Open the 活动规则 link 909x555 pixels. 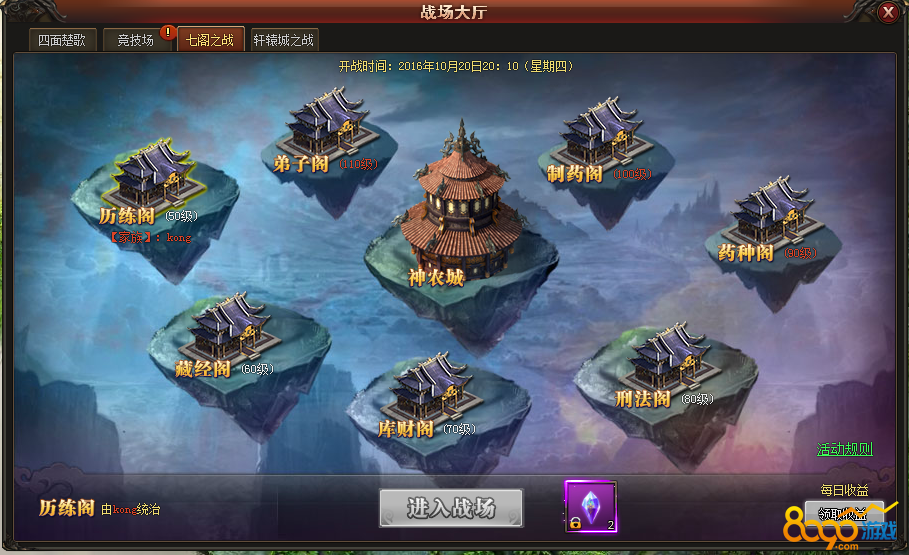845,449
